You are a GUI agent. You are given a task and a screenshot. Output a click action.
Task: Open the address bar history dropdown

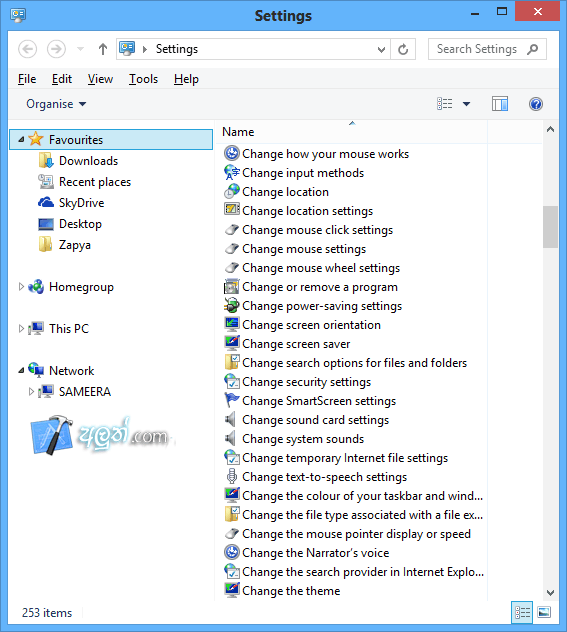(381, 49)
